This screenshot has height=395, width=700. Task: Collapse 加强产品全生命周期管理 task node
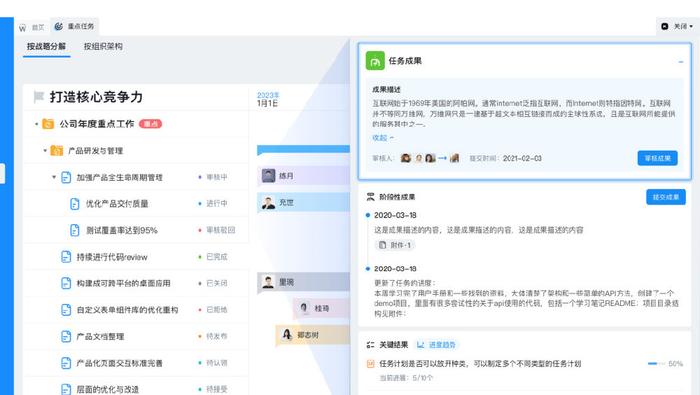pyautogui.click(x=54, y=177)
